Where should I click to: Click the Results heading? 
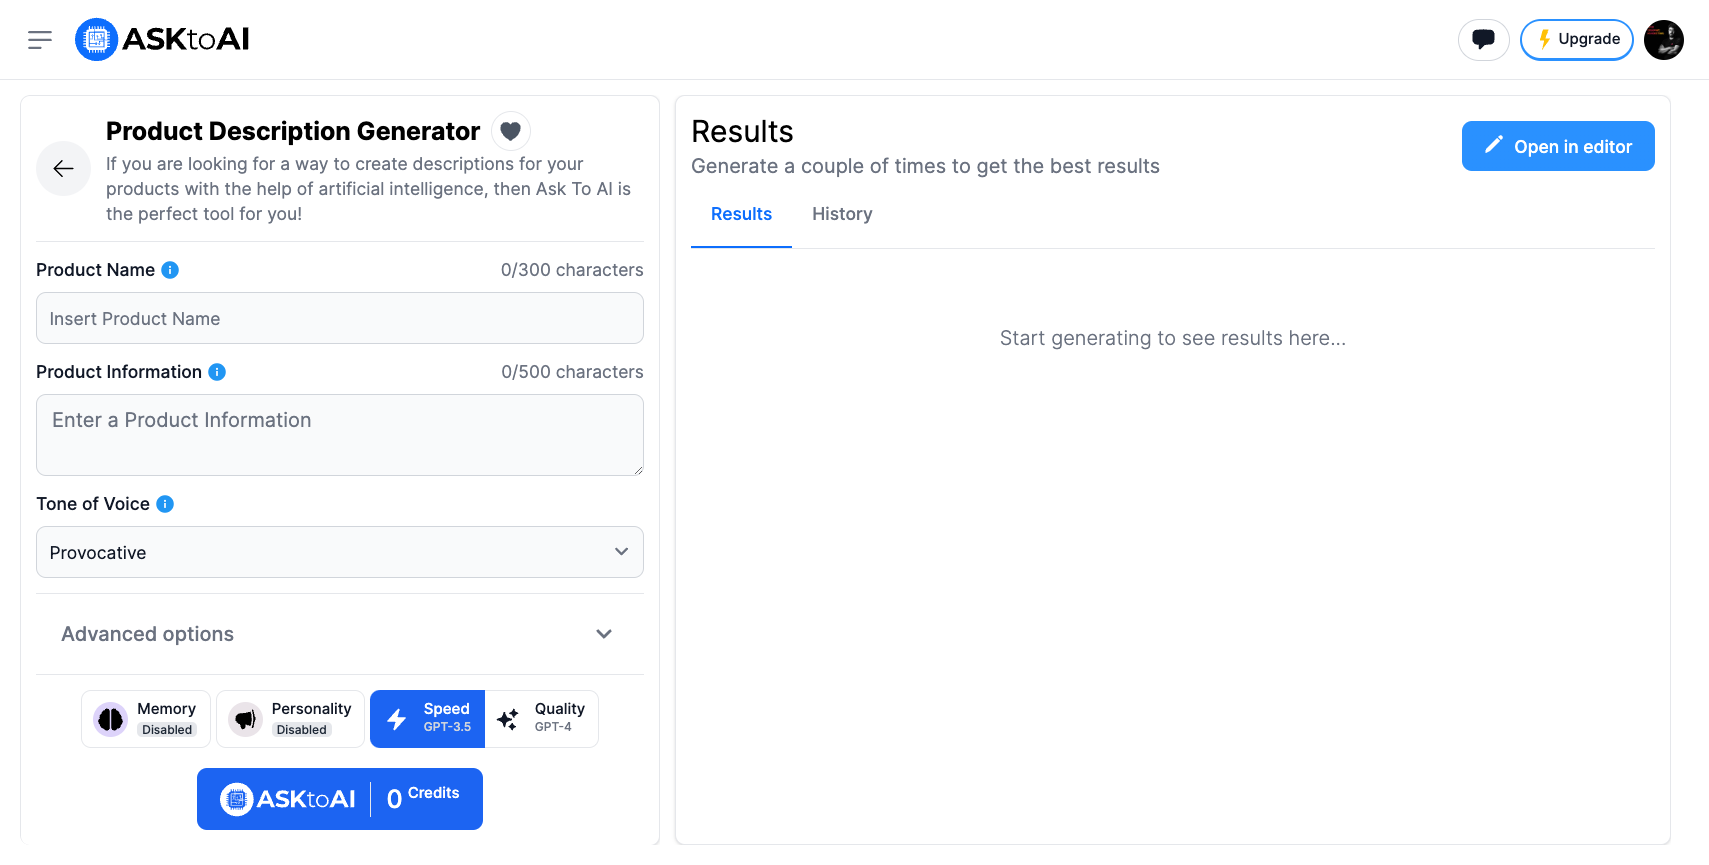742,131
